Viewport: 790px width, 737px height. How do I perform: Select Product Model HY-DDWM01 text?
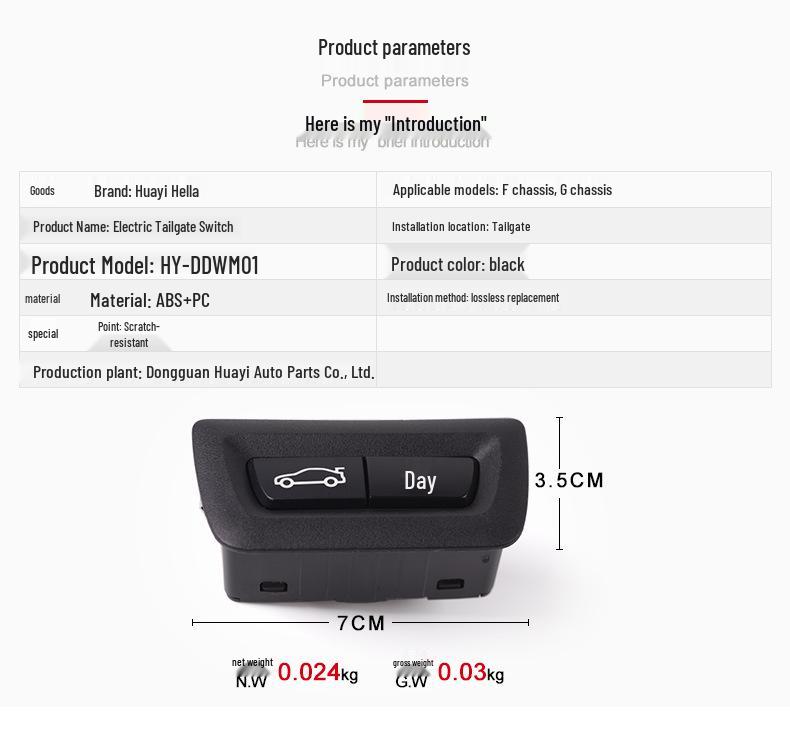[145, 265]
